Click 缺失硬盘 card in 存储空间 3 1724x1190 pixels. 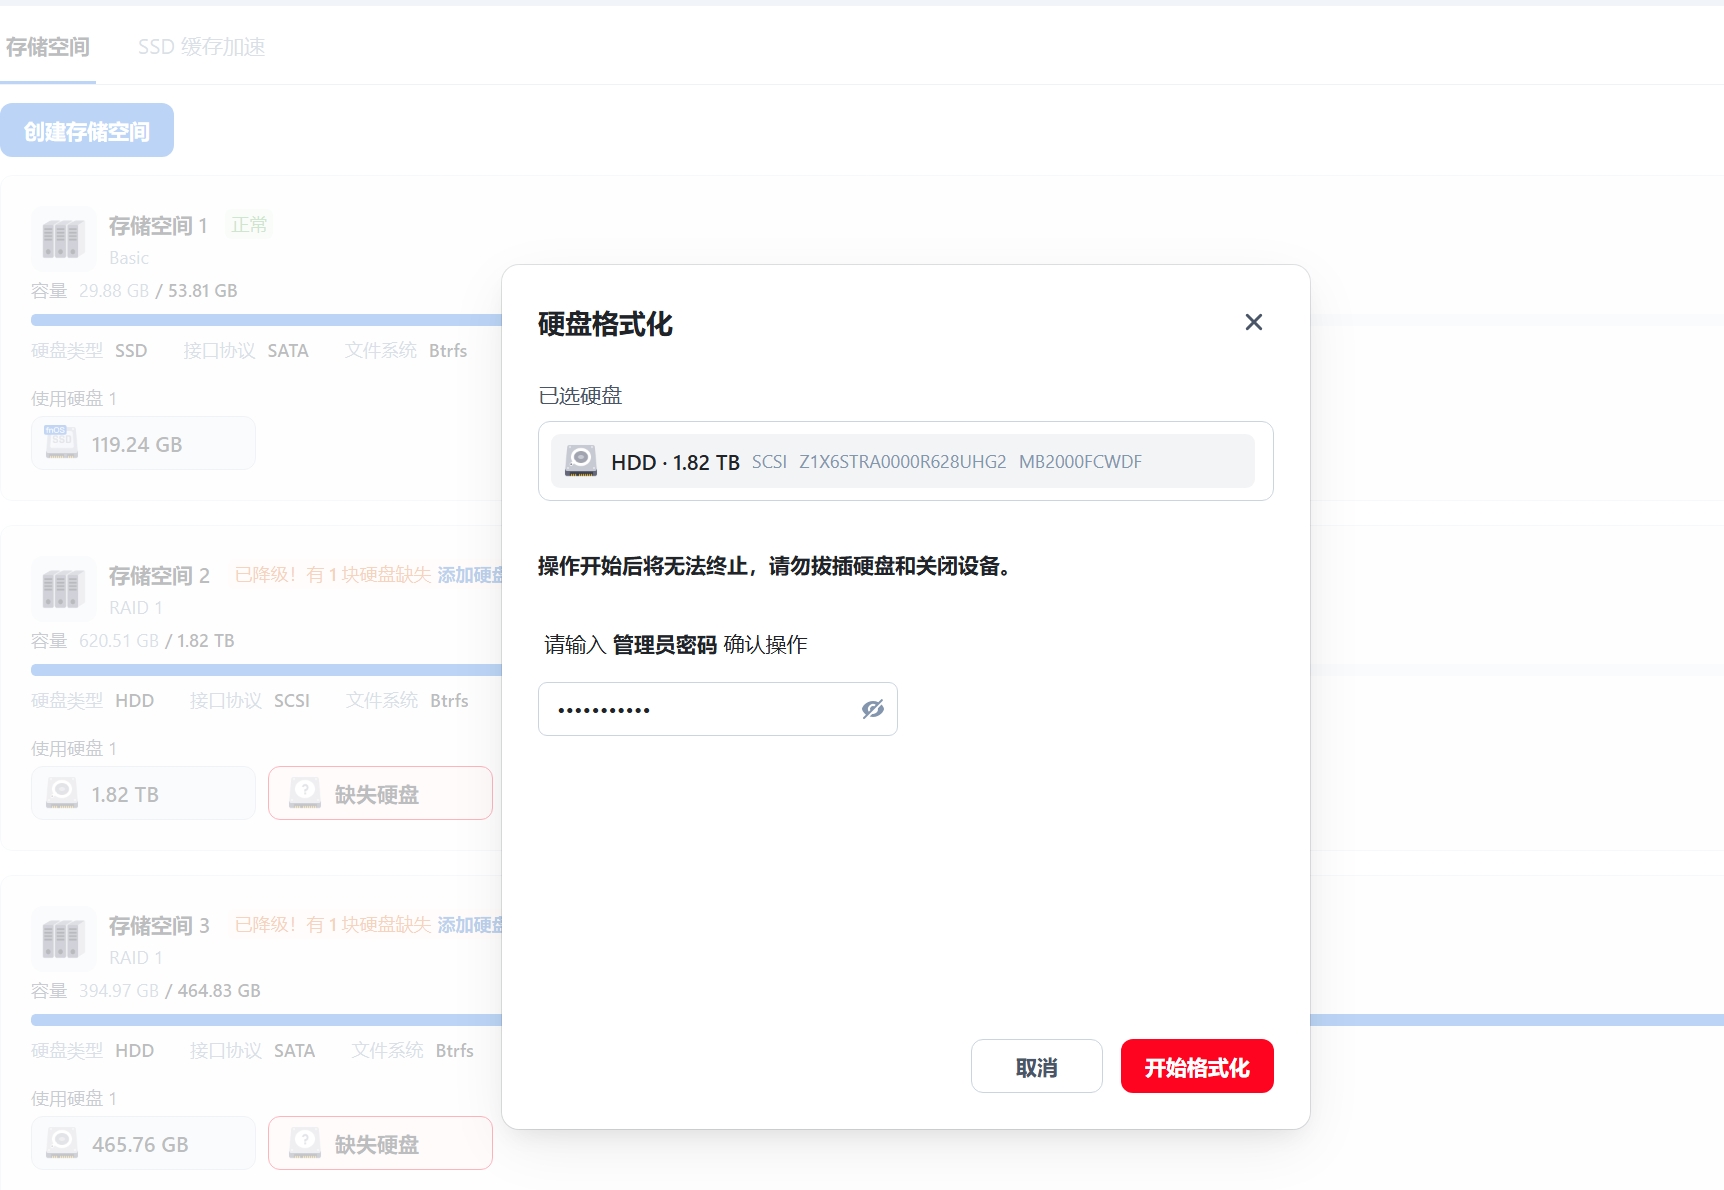[x=380, y=1143]
